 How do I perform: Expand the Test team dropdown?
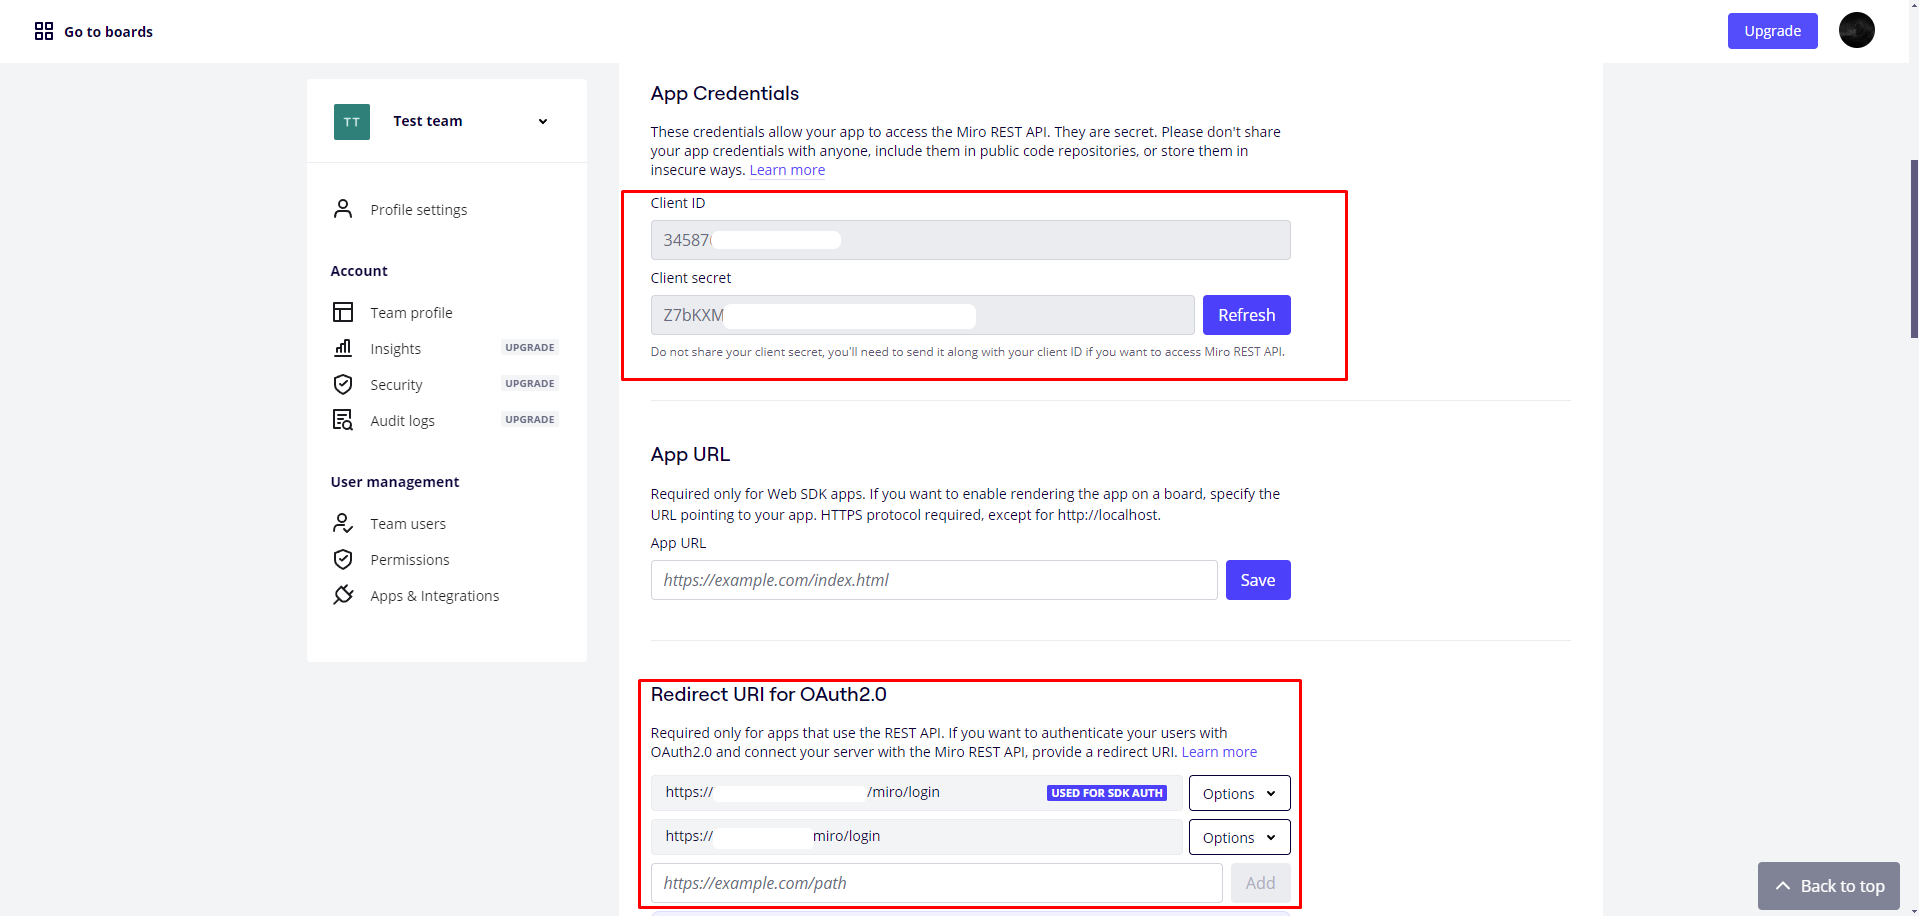[543, 121]
